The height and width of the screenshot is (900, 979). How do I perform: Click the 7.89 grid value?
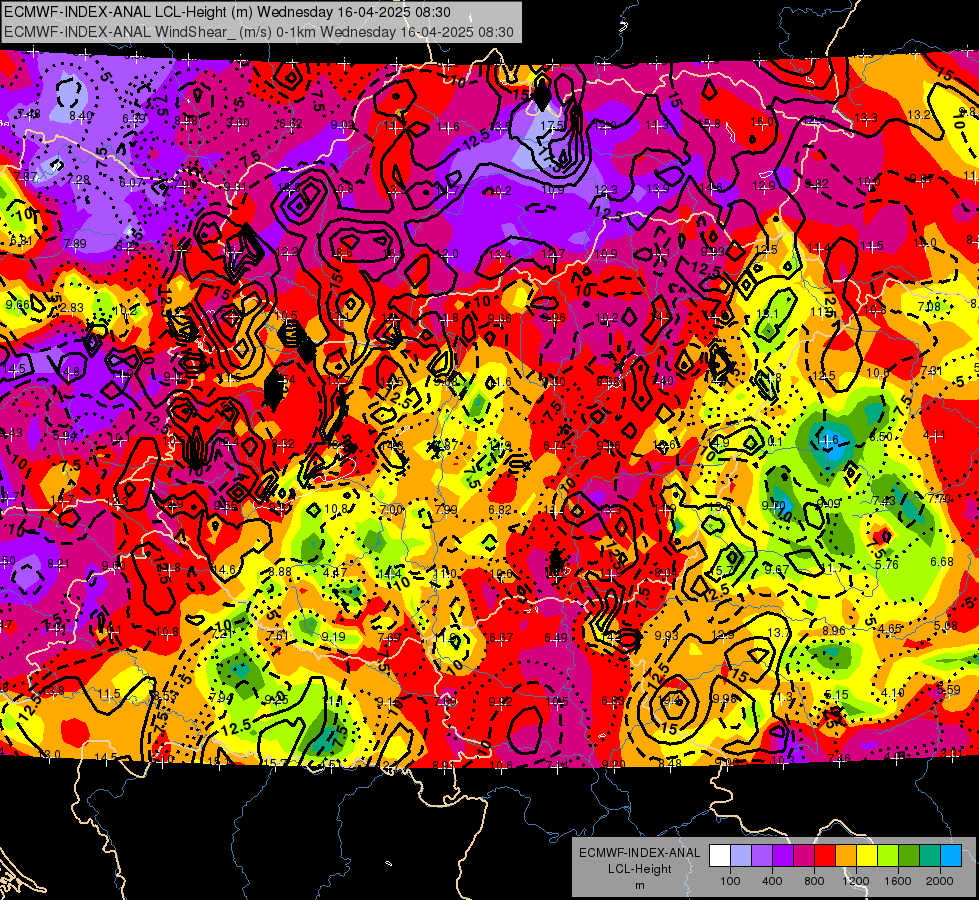tap(75, 244)
